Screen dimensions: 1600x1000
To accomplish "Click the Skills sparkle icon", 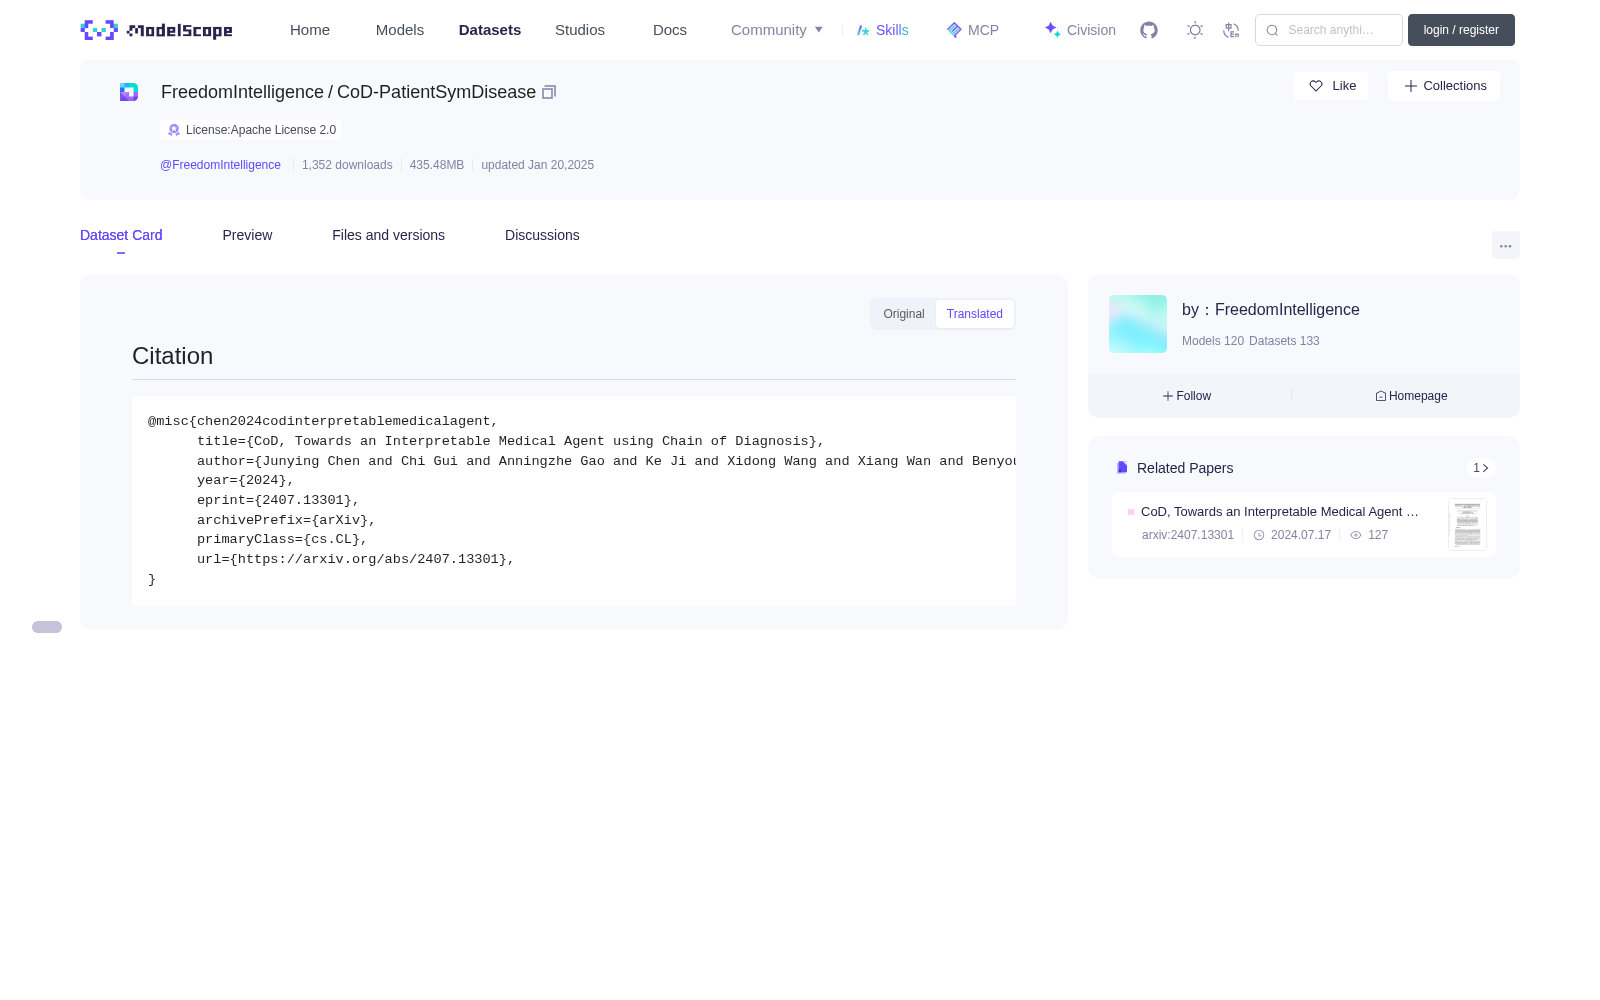I will pos(863,30).
